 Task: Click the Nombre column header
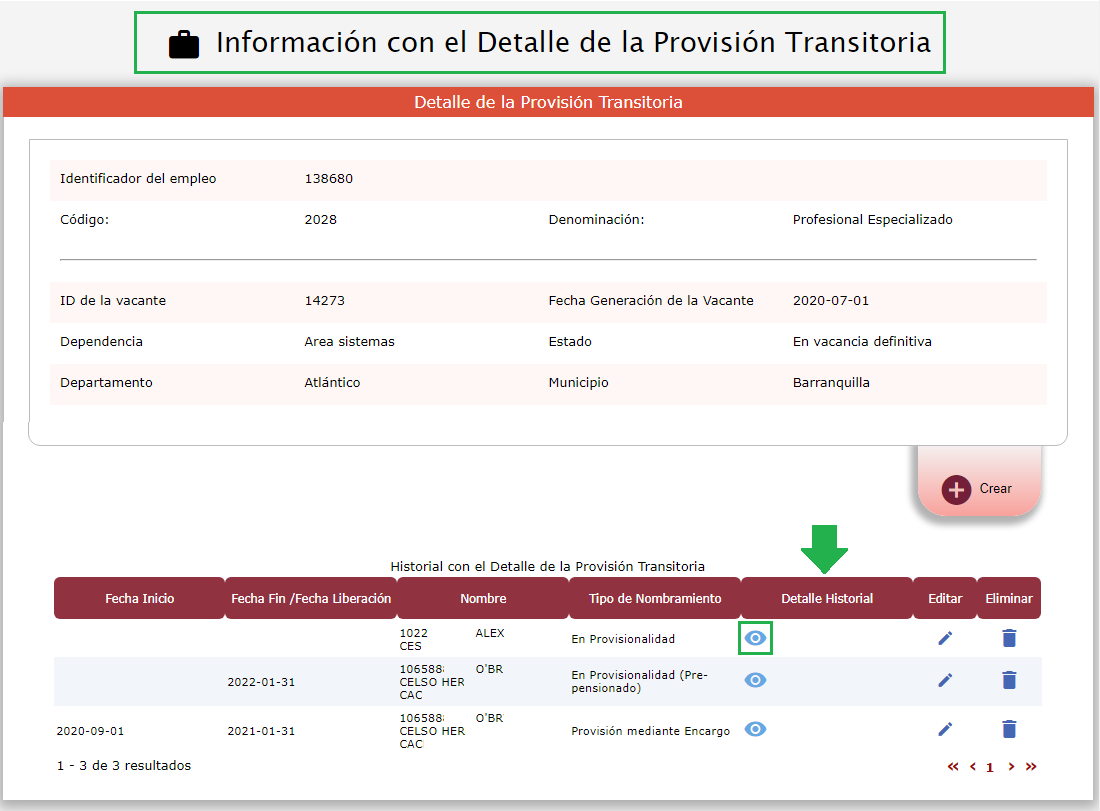click(x=483, y=598)
